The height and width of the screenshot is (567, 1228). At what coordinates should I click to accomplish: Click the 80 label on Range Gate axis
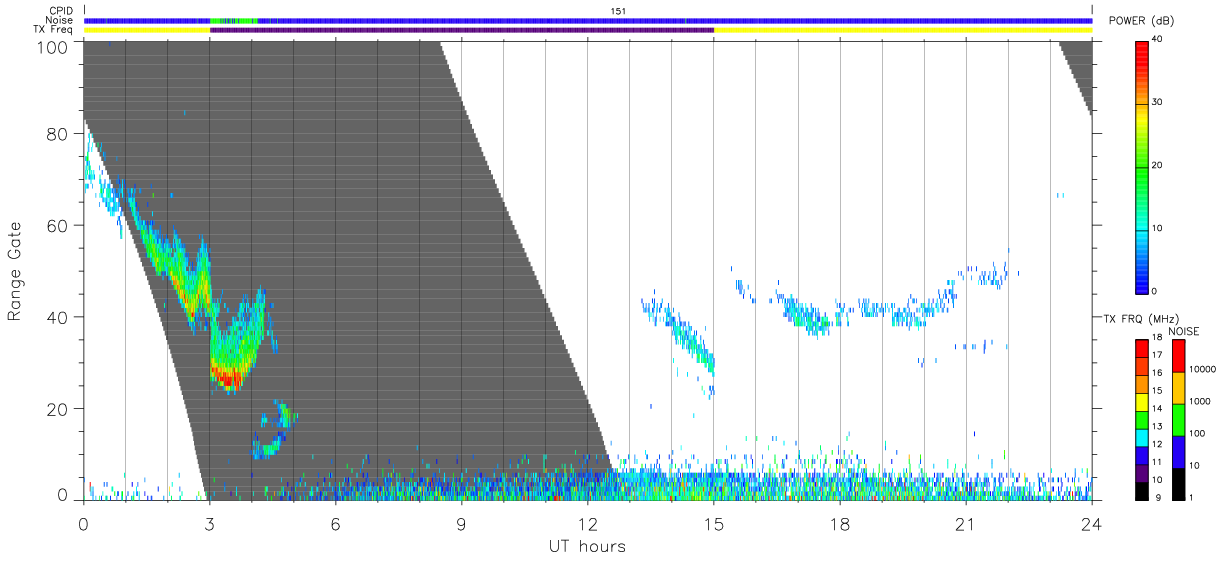(x=57, y=134)
